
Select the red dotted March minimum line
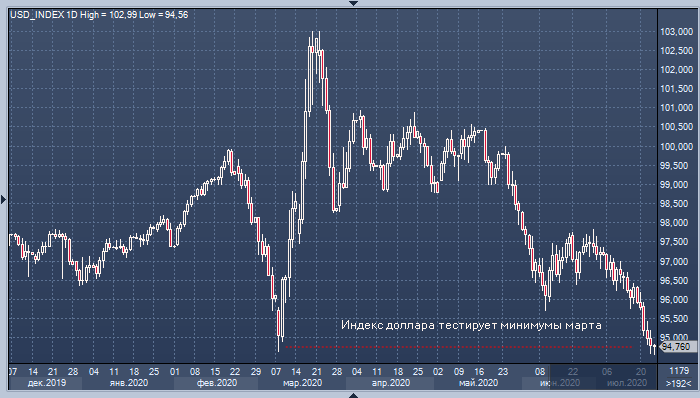coord(458,347)
